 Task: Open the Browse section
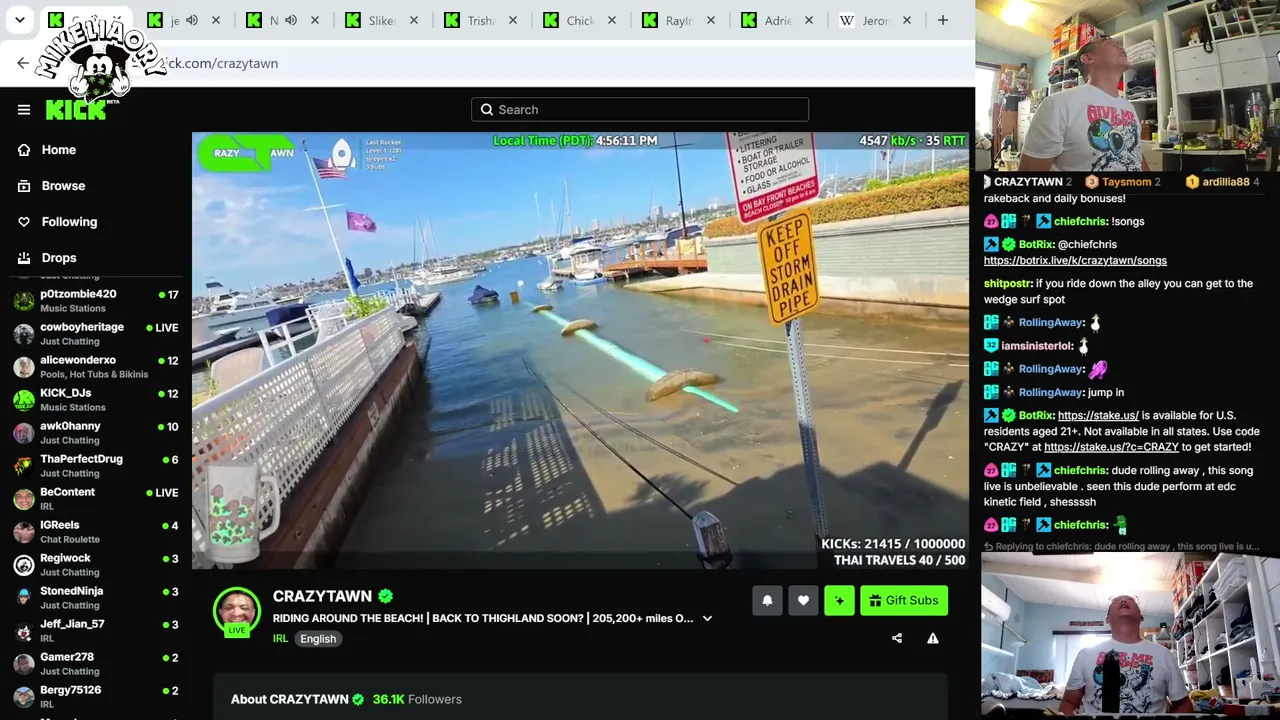click(63, 186)
